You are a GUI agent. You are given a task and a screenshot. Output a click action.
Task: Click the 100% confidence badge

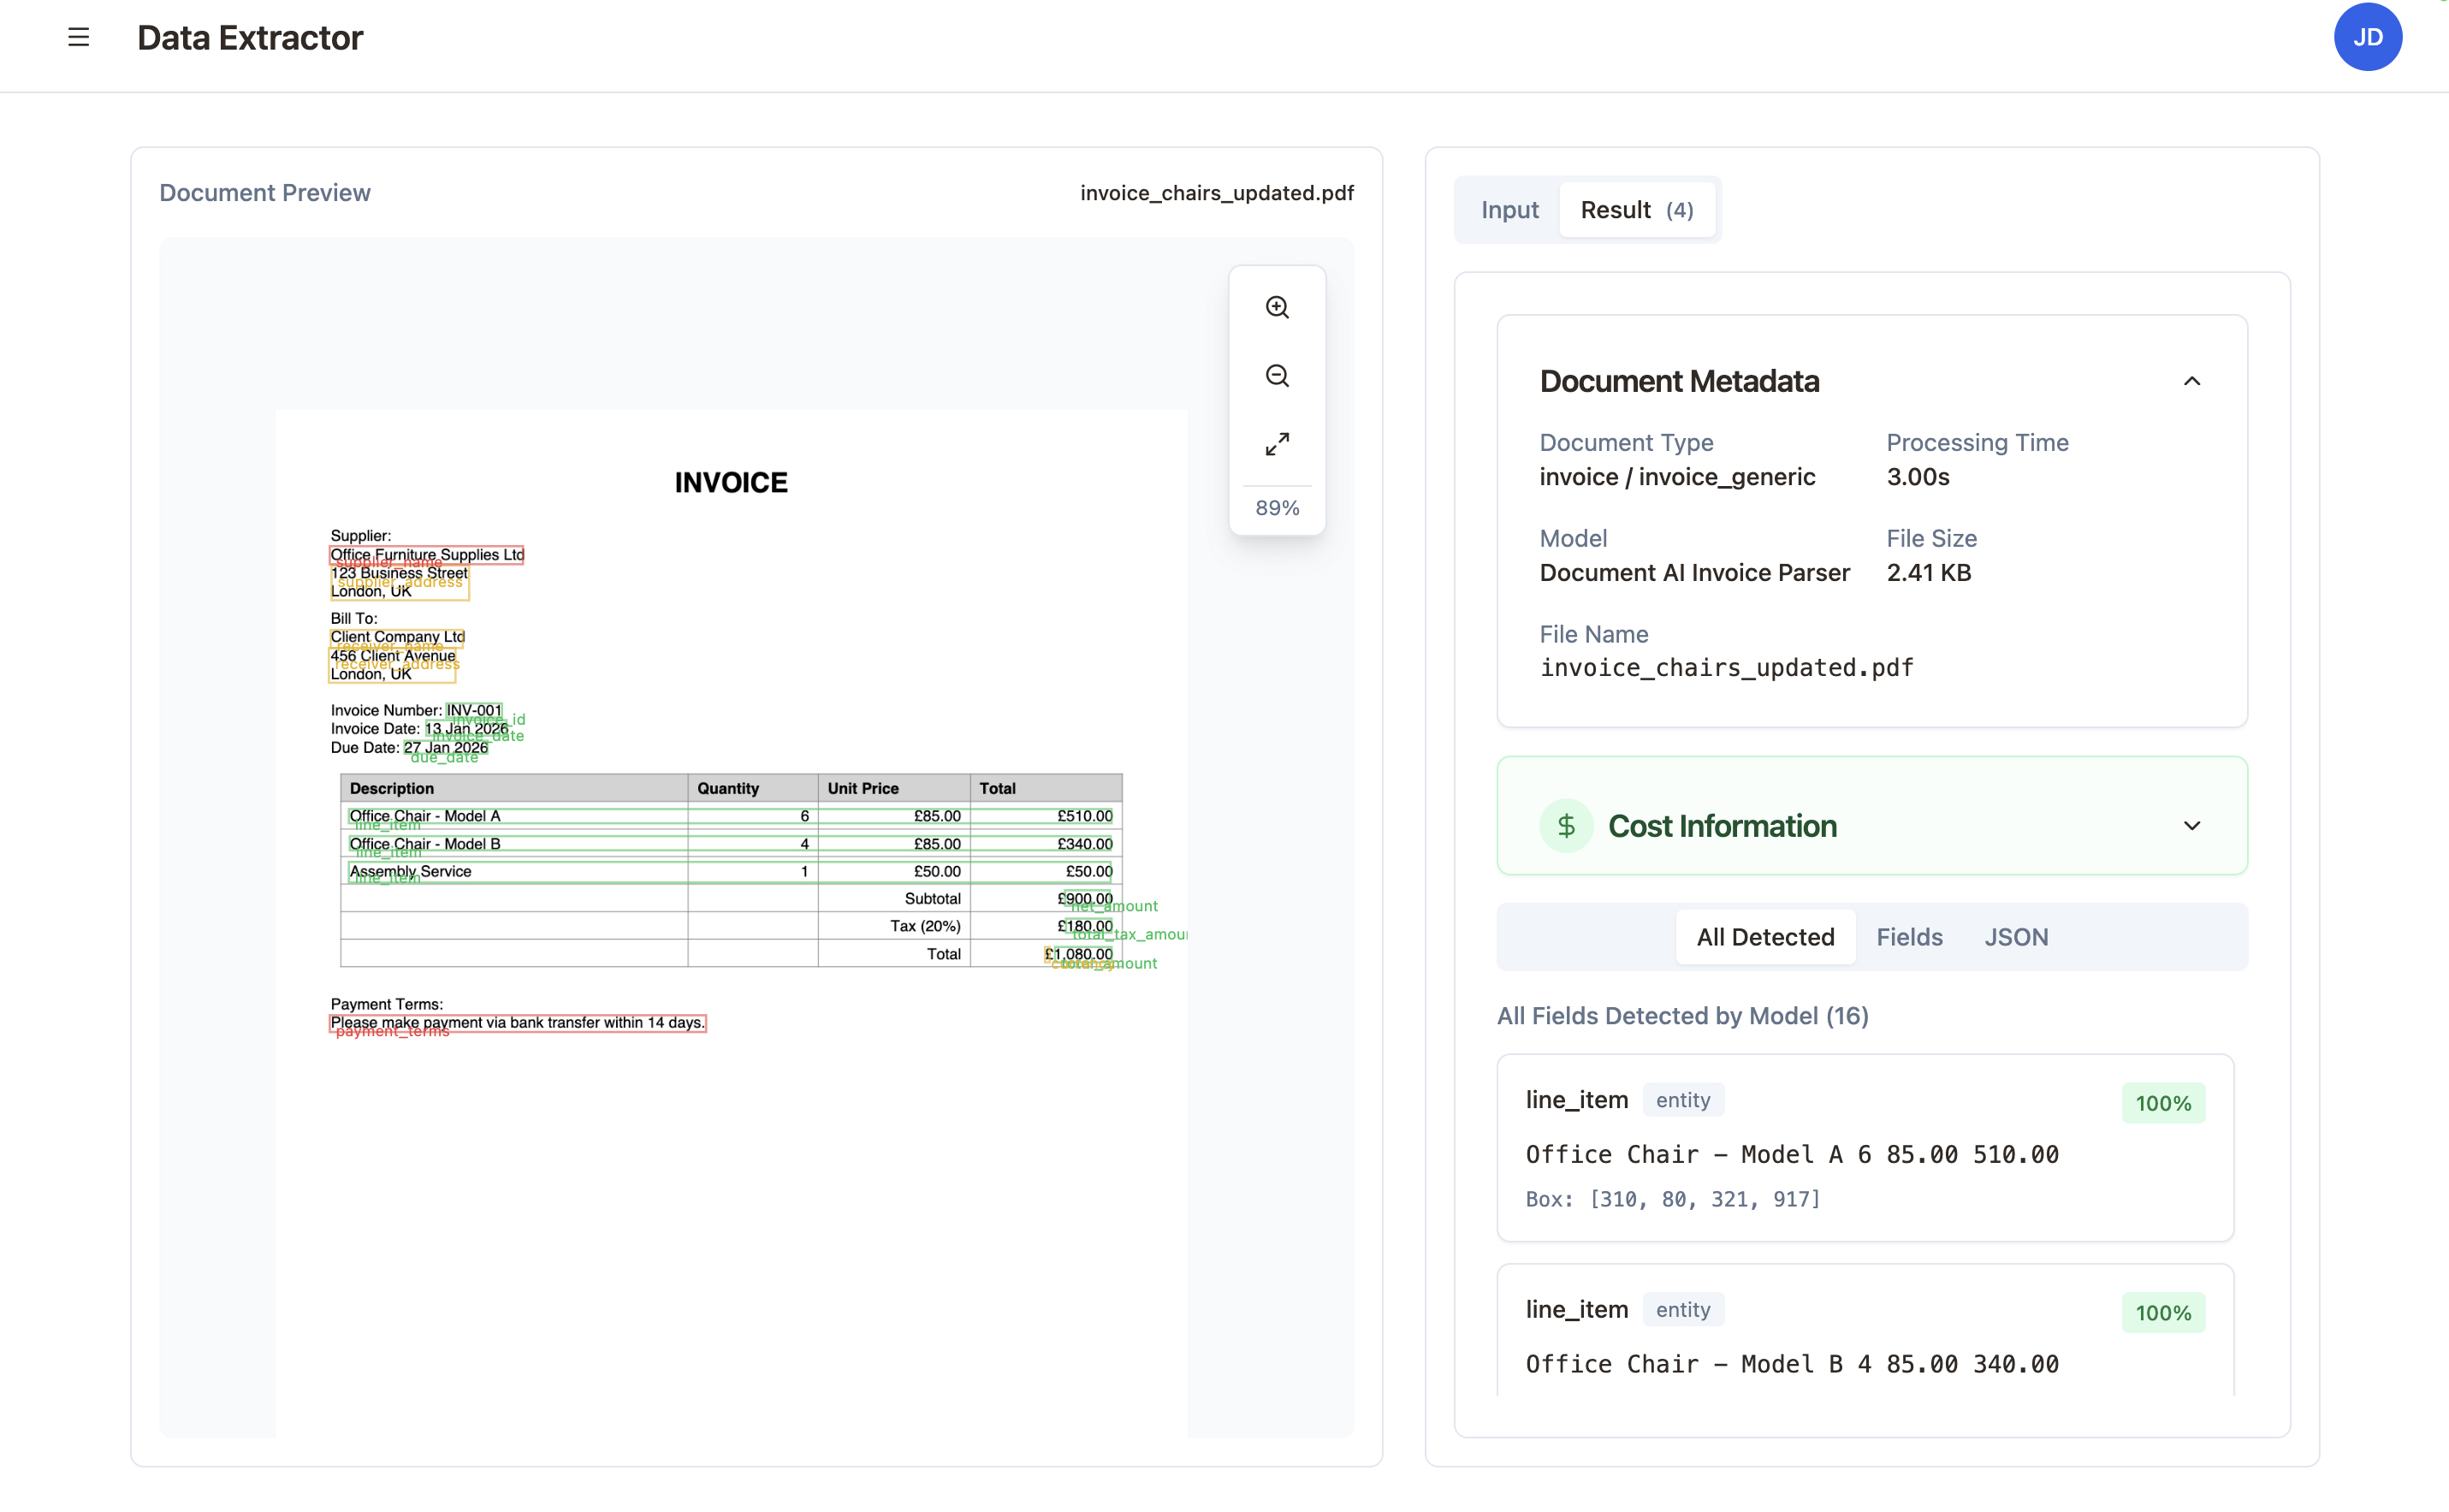pos(2163,1103)
